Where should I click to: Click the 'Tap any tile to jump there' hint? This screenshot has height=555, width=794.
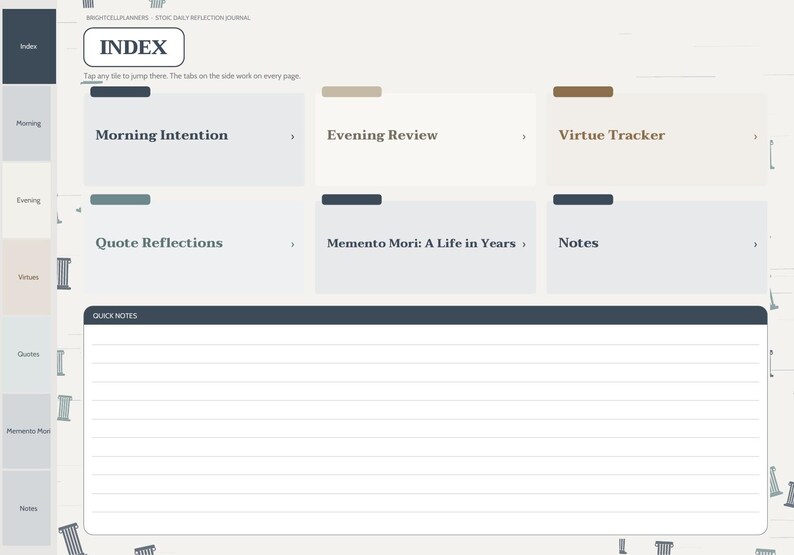click(x=192, y=76)
